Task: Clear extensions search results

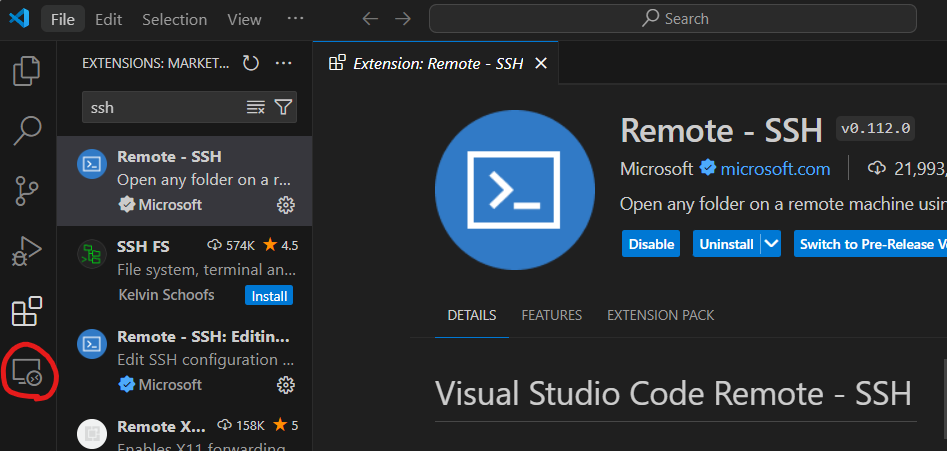Action: point(256,107)
